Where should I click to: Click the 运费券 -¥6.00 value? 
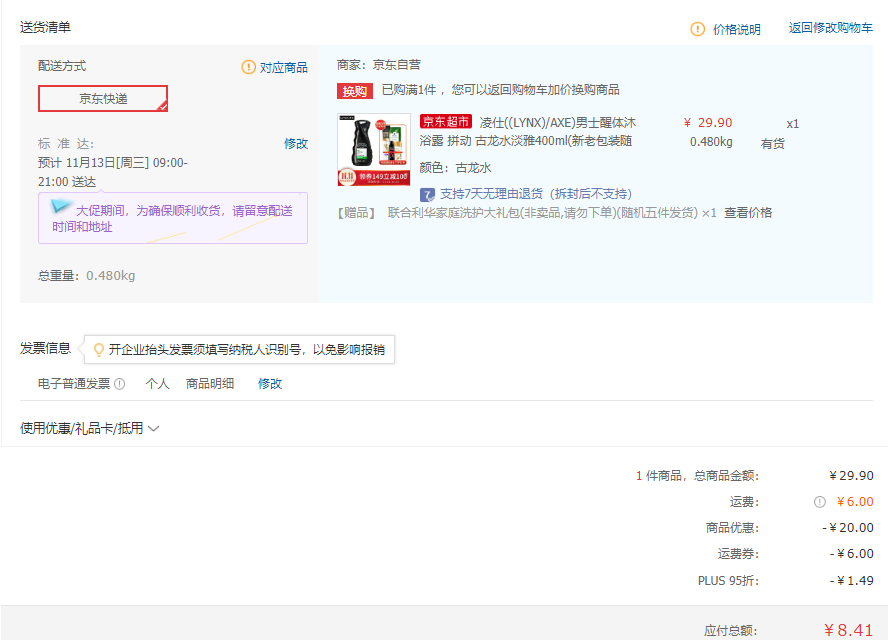click(x=852, y=554)
